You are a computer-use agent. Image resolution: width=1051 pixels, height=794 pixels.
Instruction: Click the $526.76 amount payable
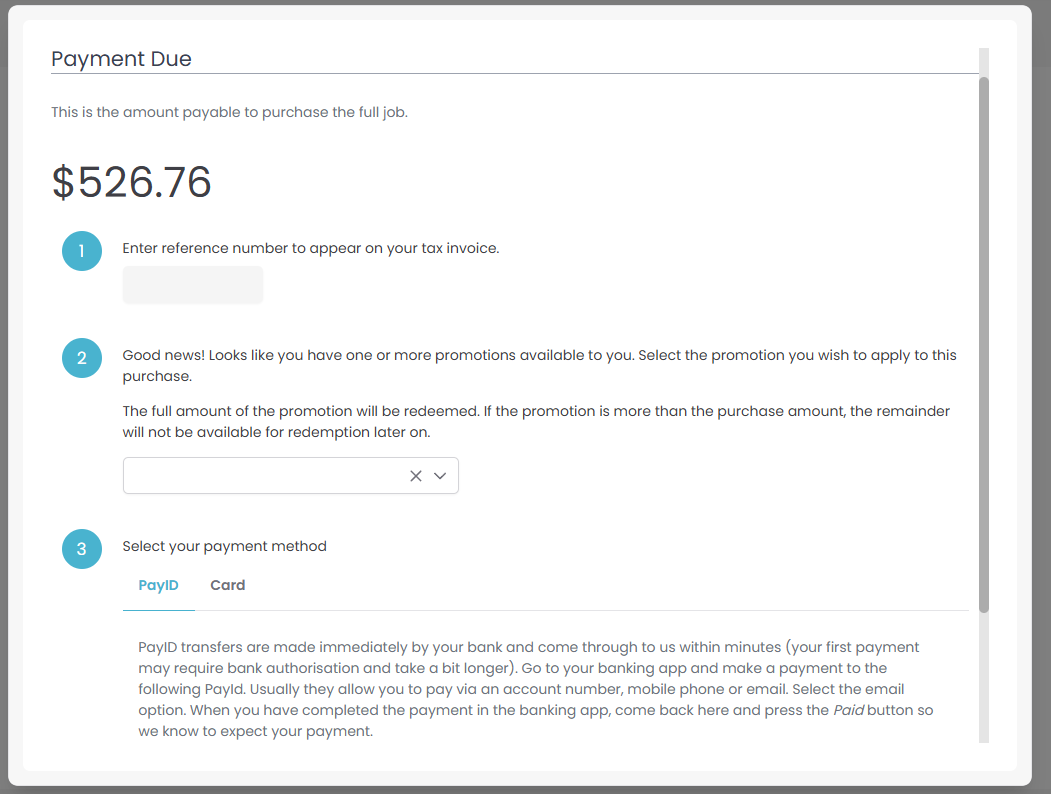coord(132,183)
